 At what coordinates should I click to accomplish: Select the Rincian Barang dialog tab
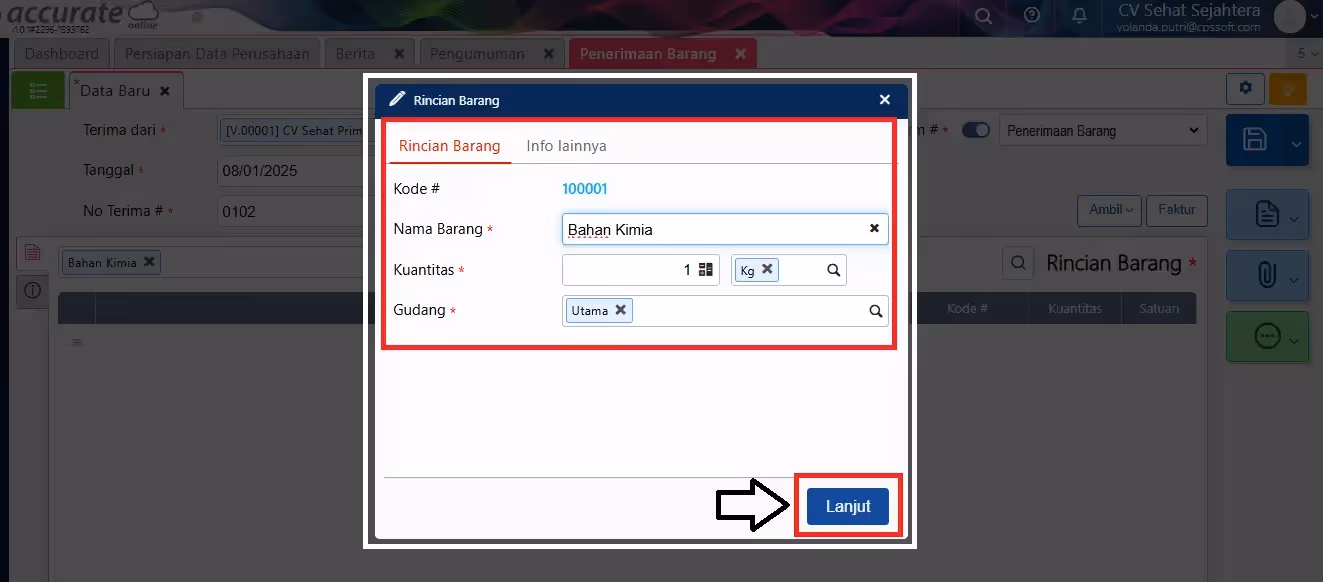(x=449, y=146)
